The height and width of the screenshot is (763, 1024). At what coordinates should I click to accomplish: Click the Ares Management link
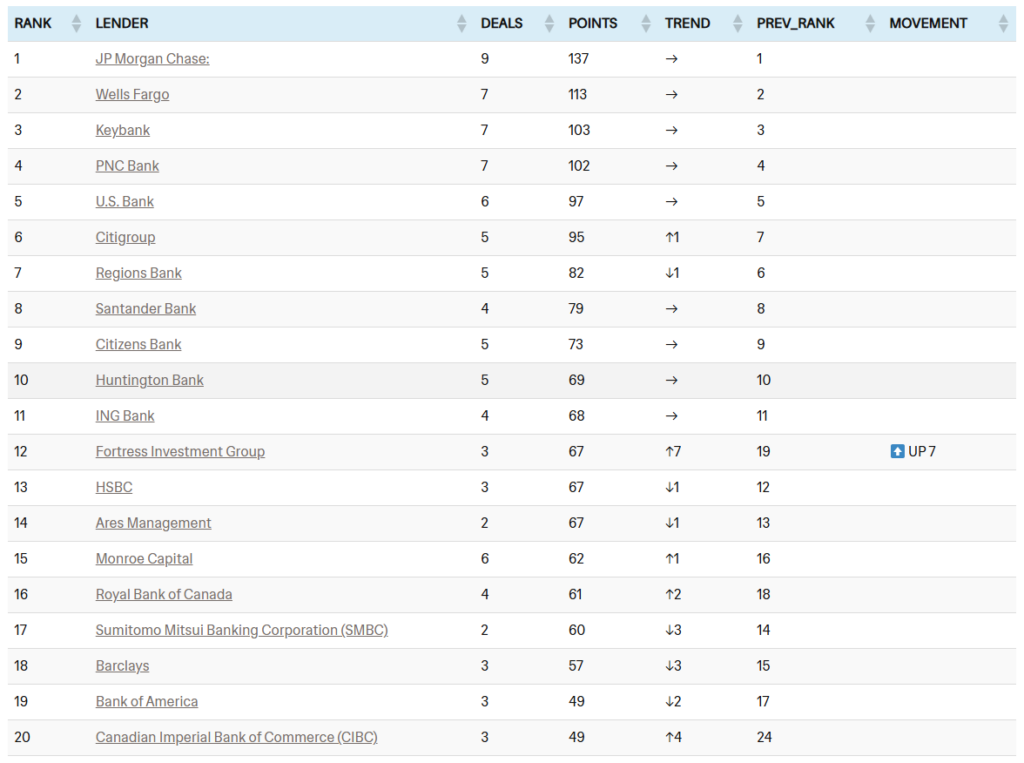(x=153, y=523)
